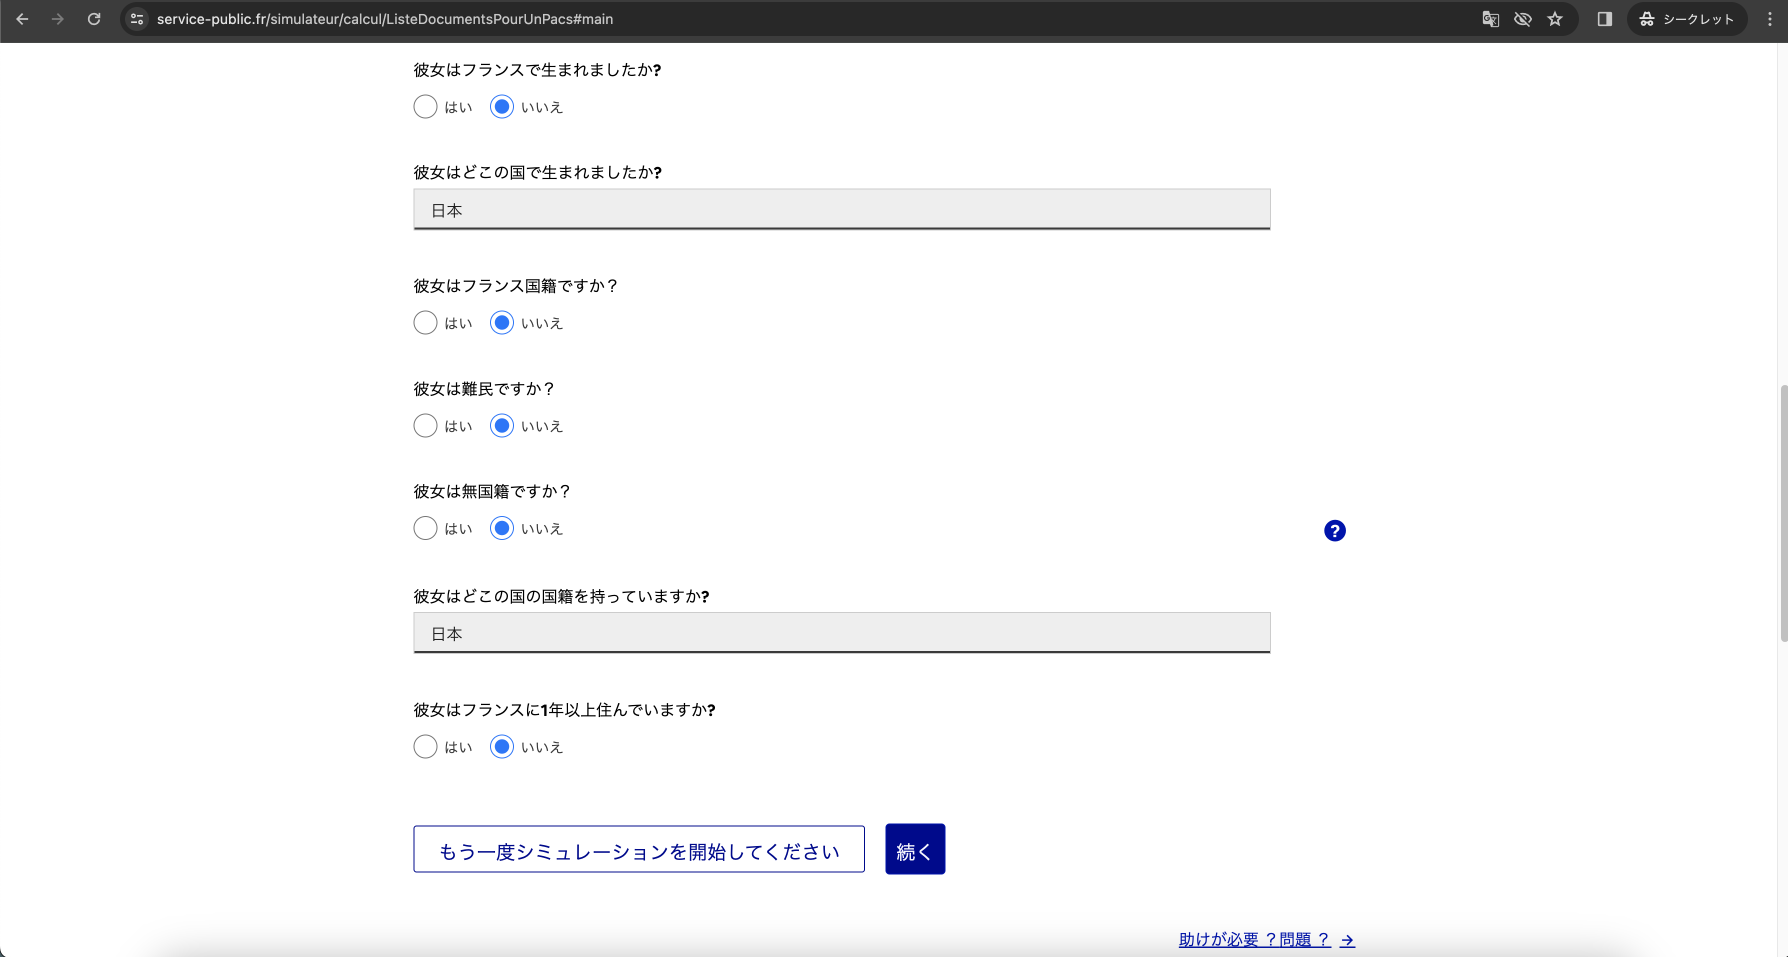Bookmark this page with the star icon

click(1555, 19)
